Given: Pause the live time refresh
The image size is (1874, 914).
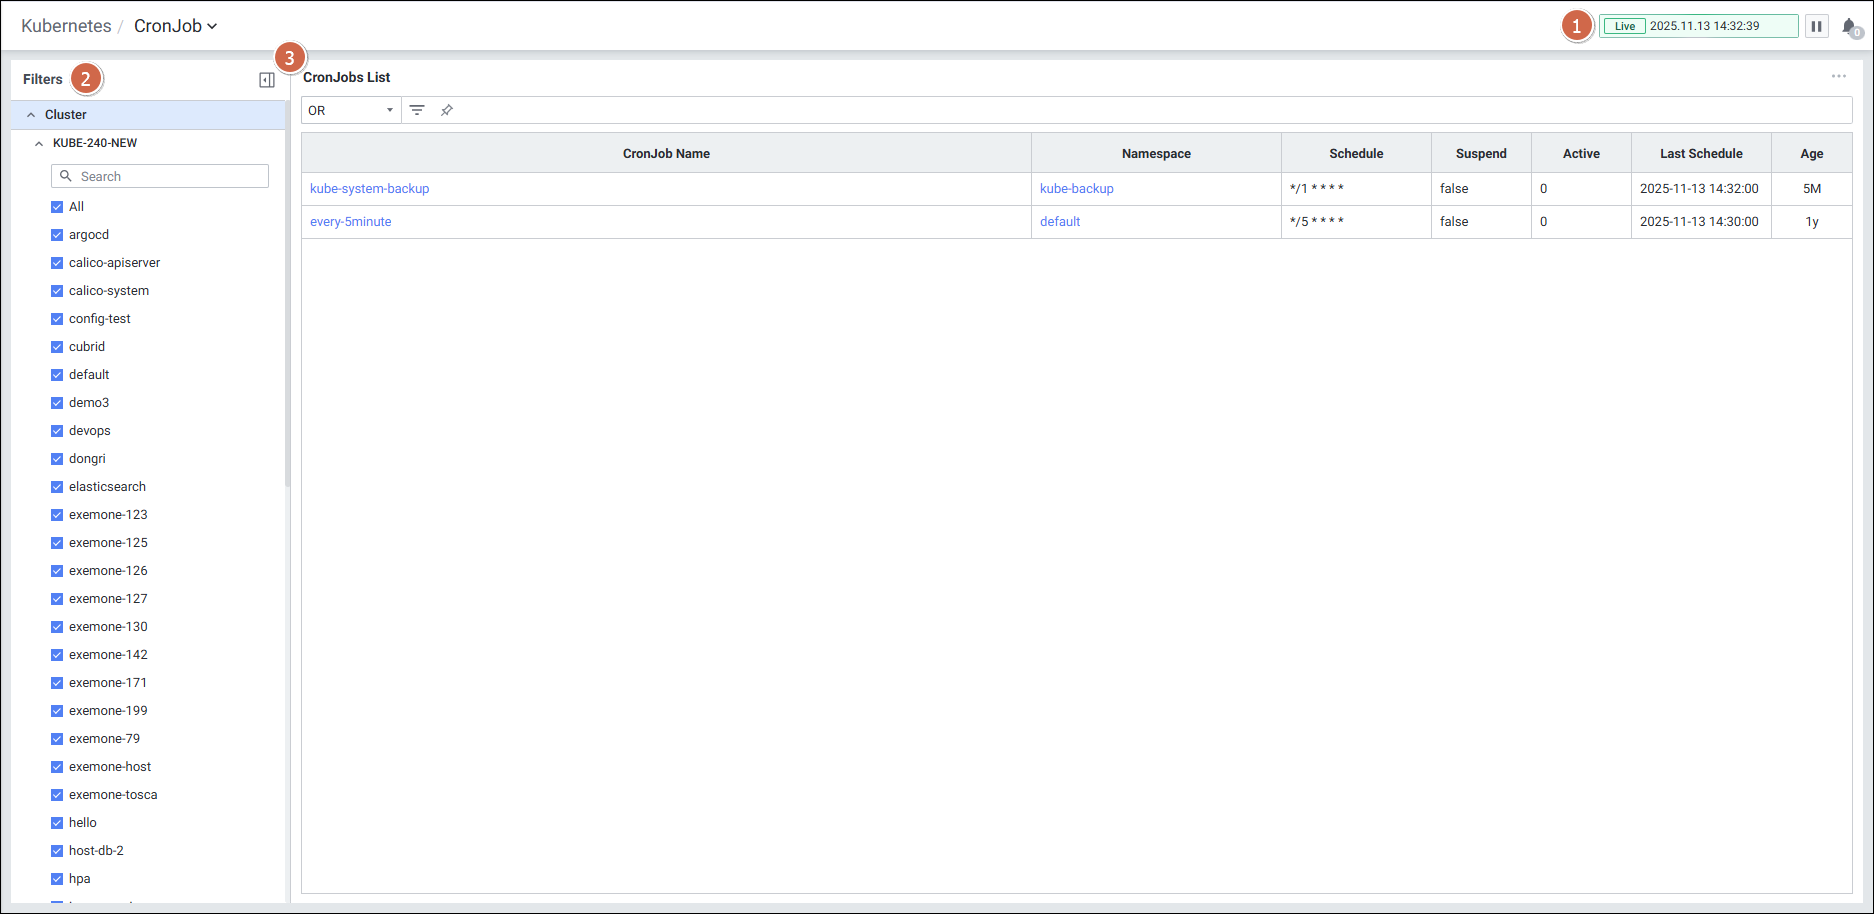Looking at the screenshot, I should [x=1816, y=26].
